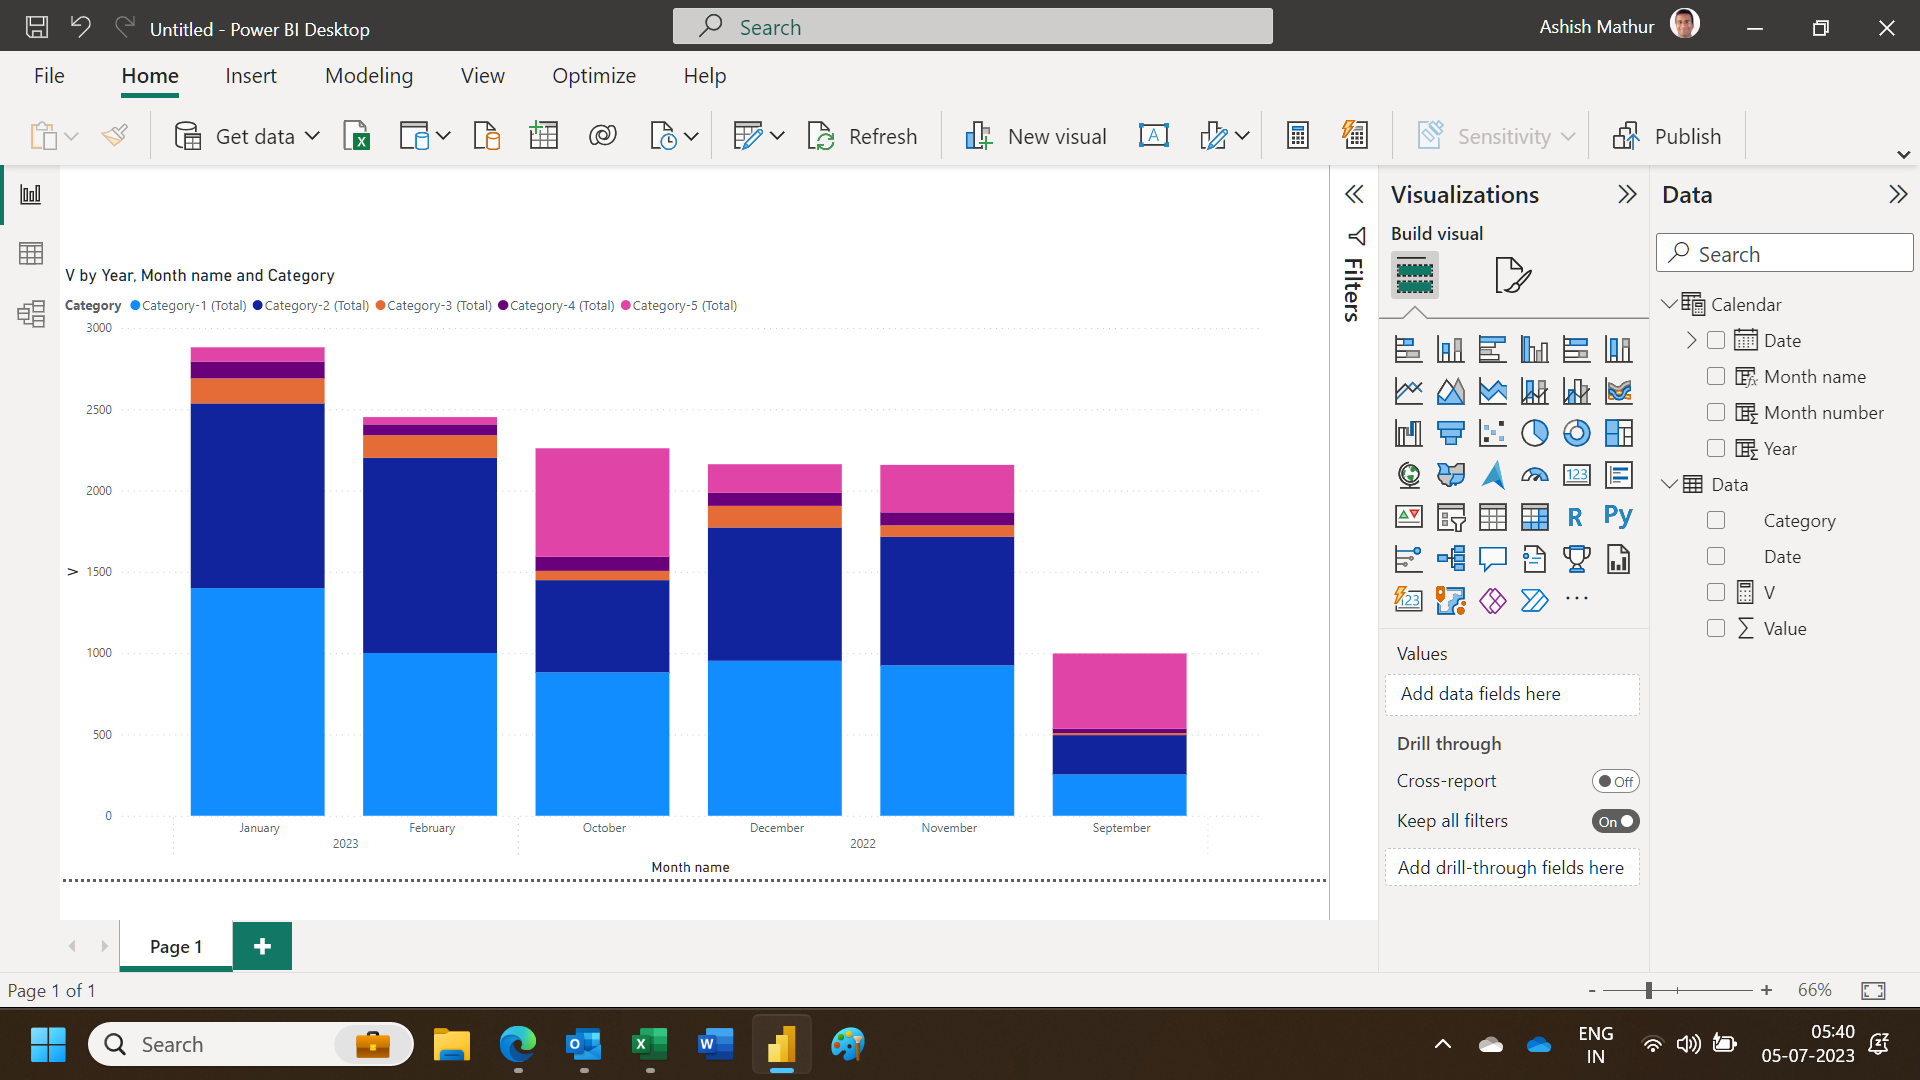Switch to Table view in left sidebar

[31, 254]
